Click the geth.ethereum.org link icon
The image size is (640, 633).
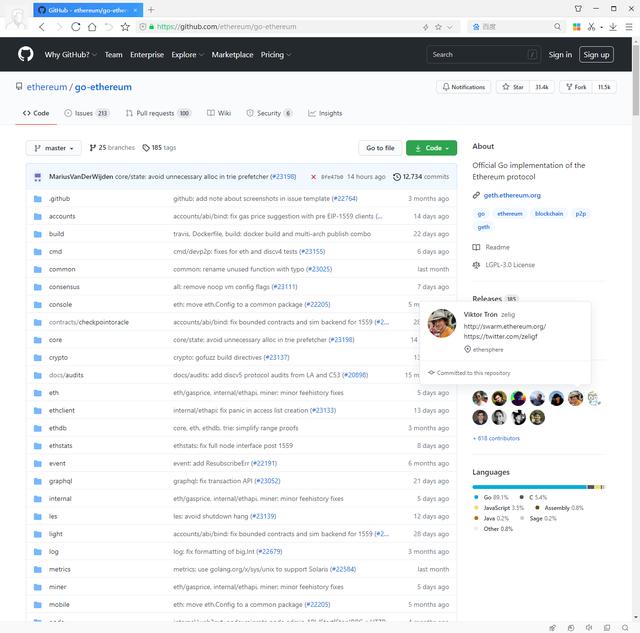point(476,195)
